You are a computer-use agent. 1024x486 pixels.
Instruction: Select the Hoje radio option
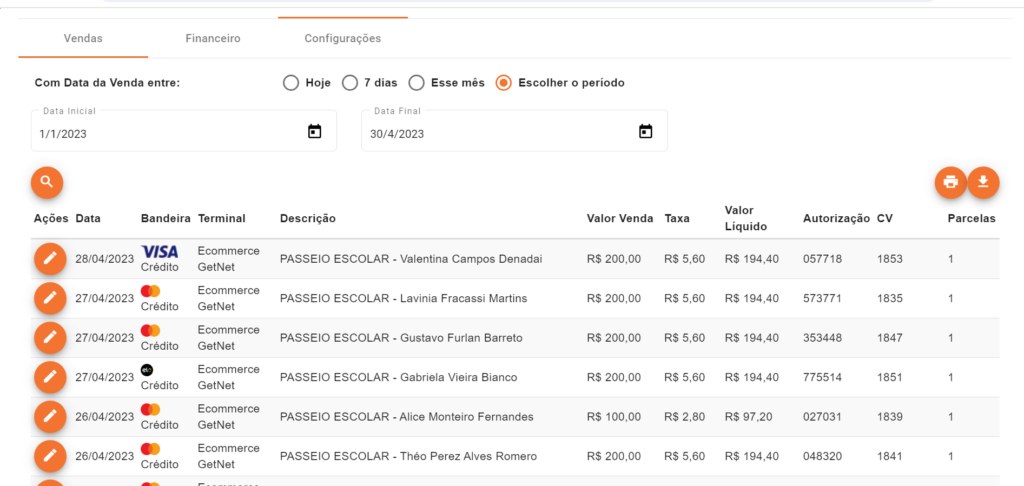pos(291,83)
